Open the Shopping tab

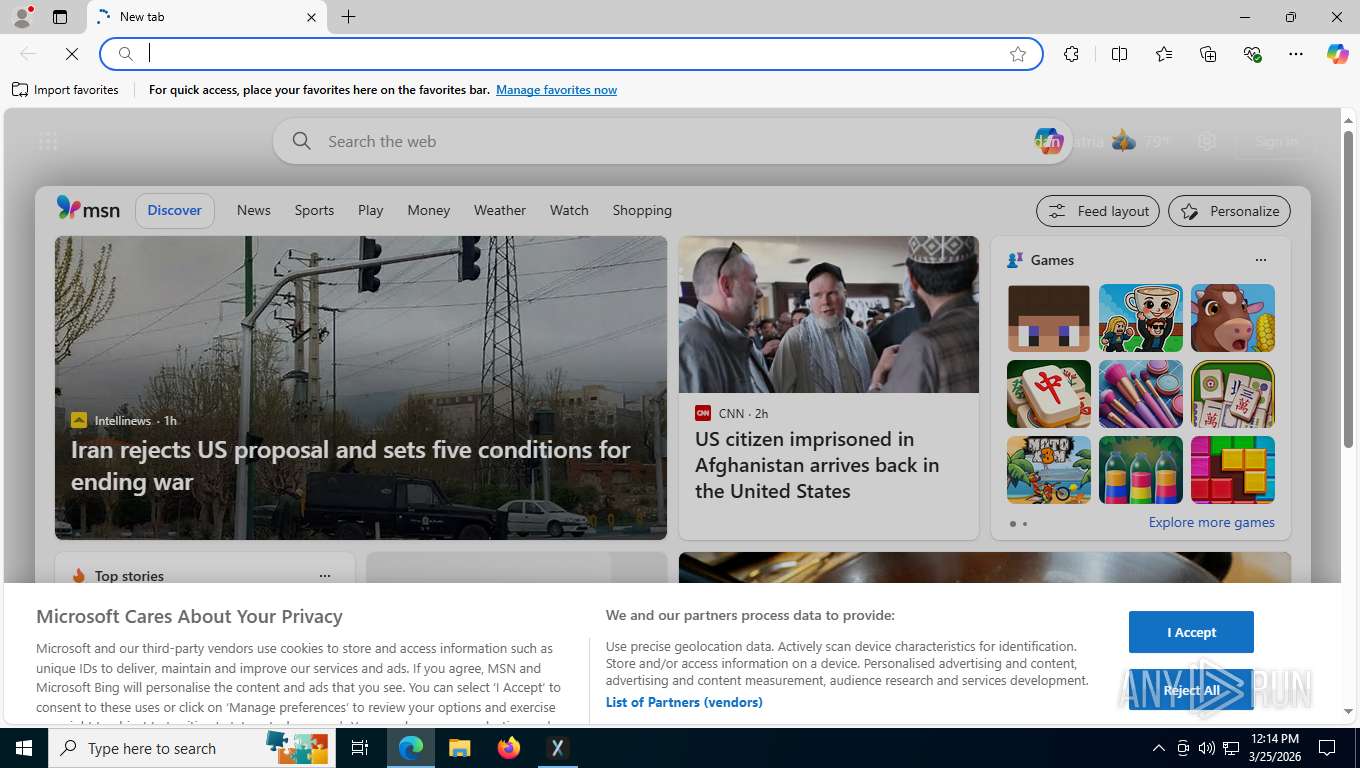click(642, 210)
